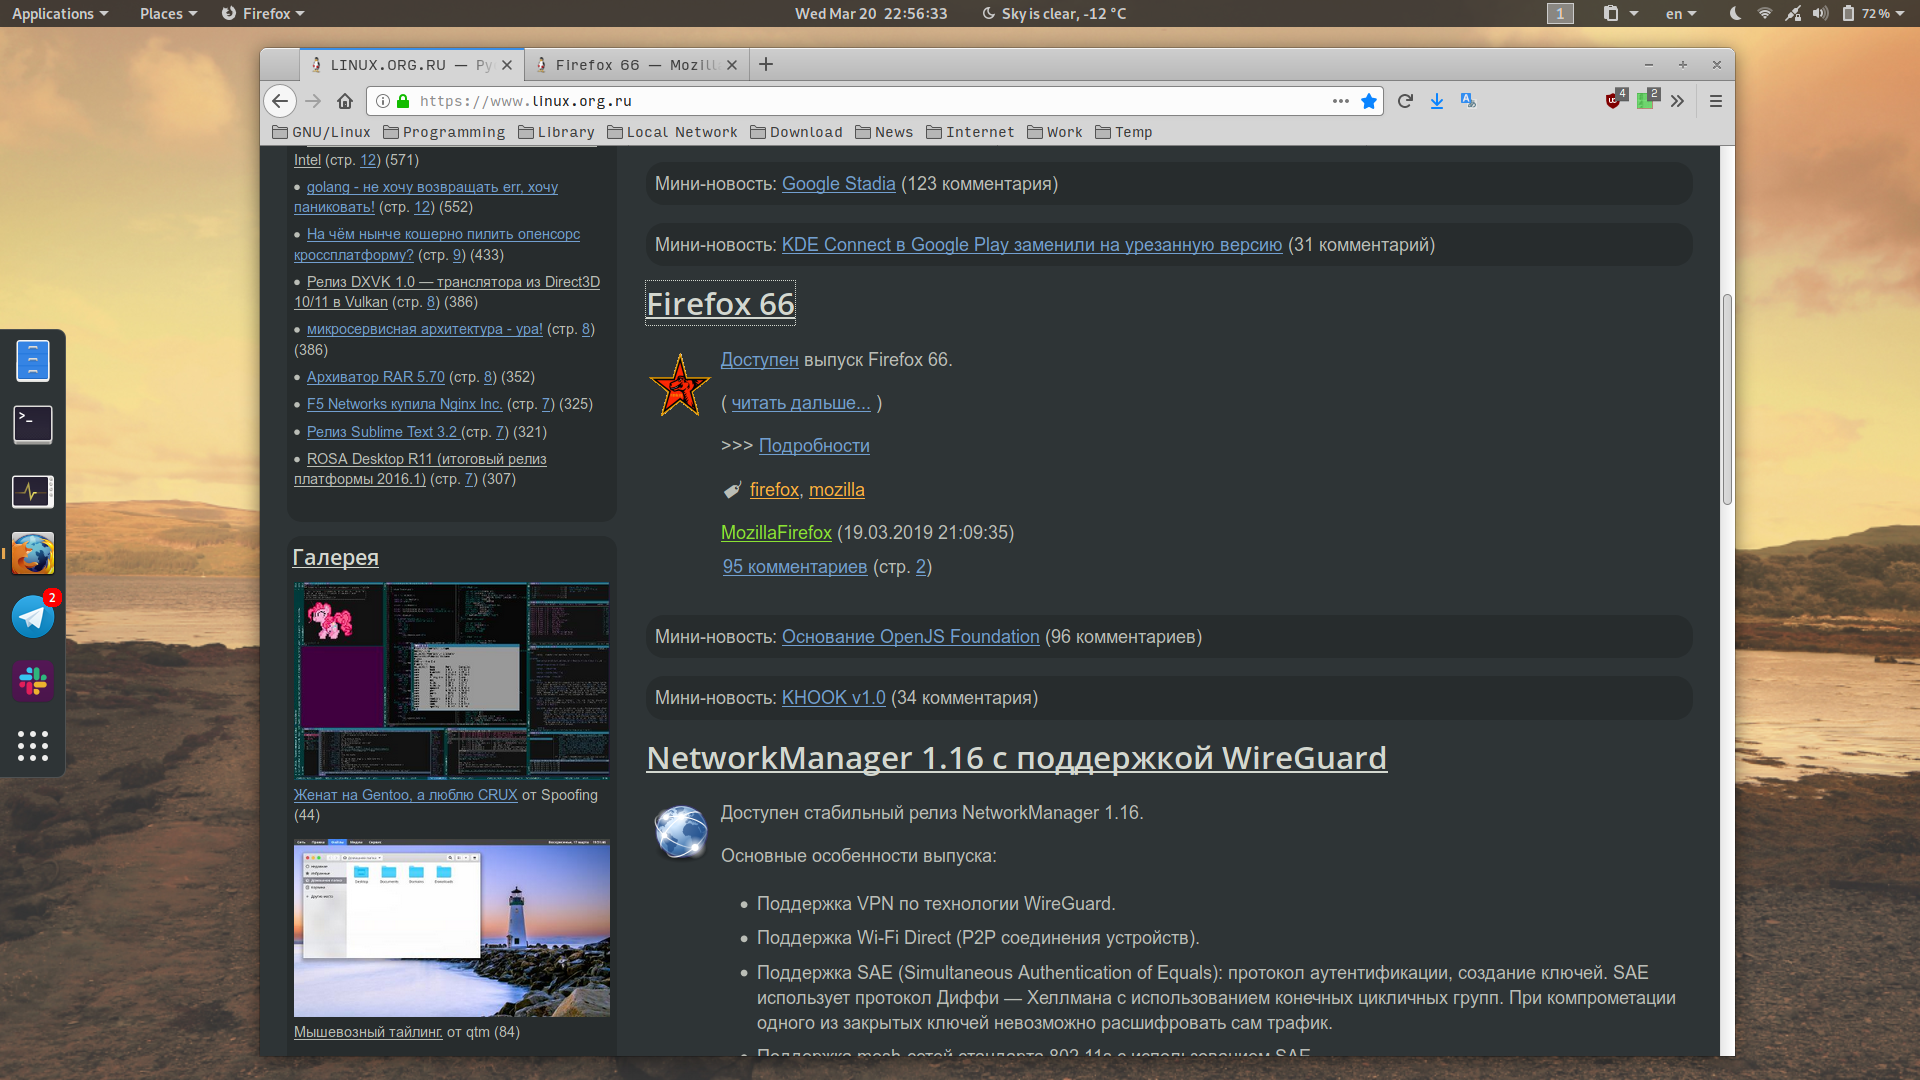1920x1080 pixels.
Task: Click the green padlock security icon
Action: pos(403,101)
